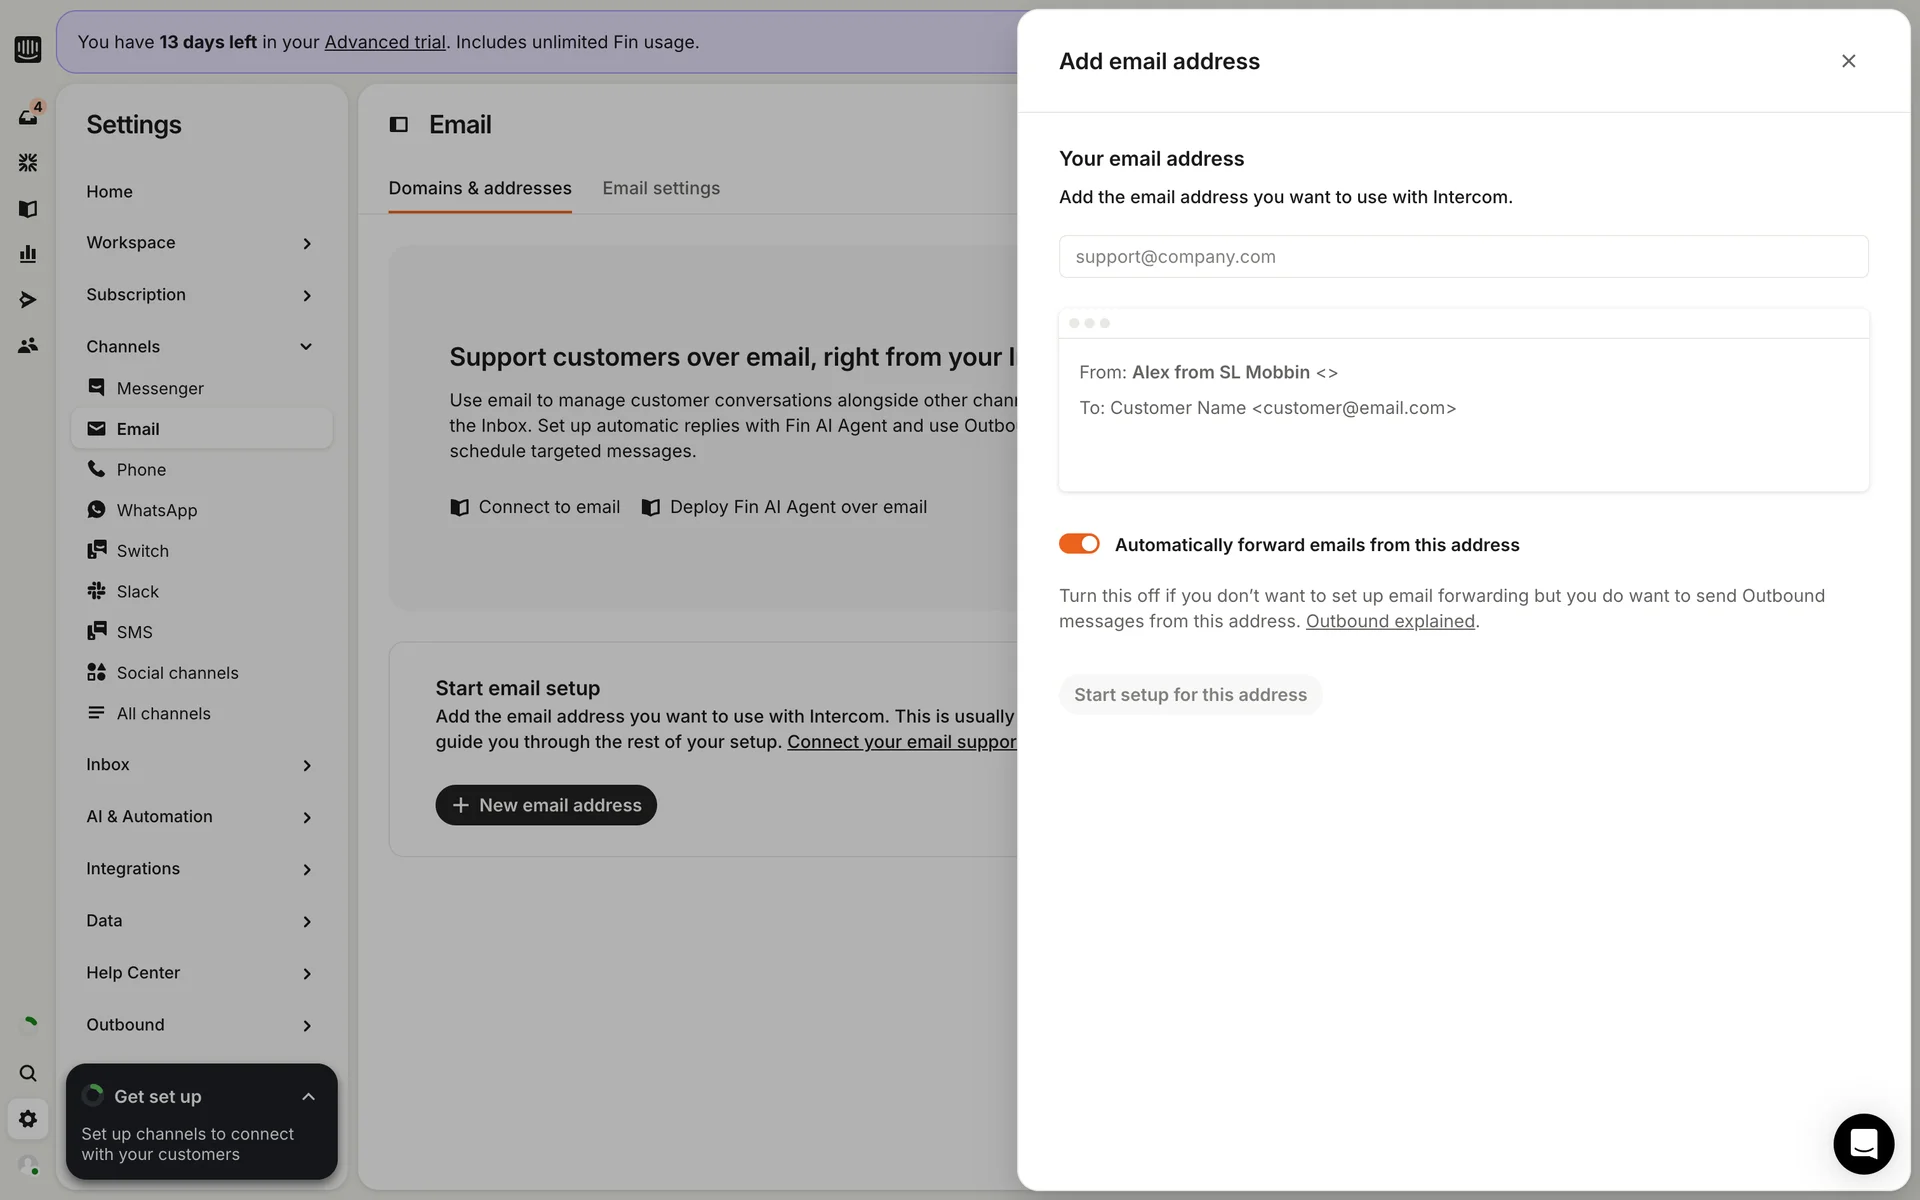This screenshot has width=1920, height=1200.
Task: Collapse the Get set up card
Action: tap(308, 1097)
